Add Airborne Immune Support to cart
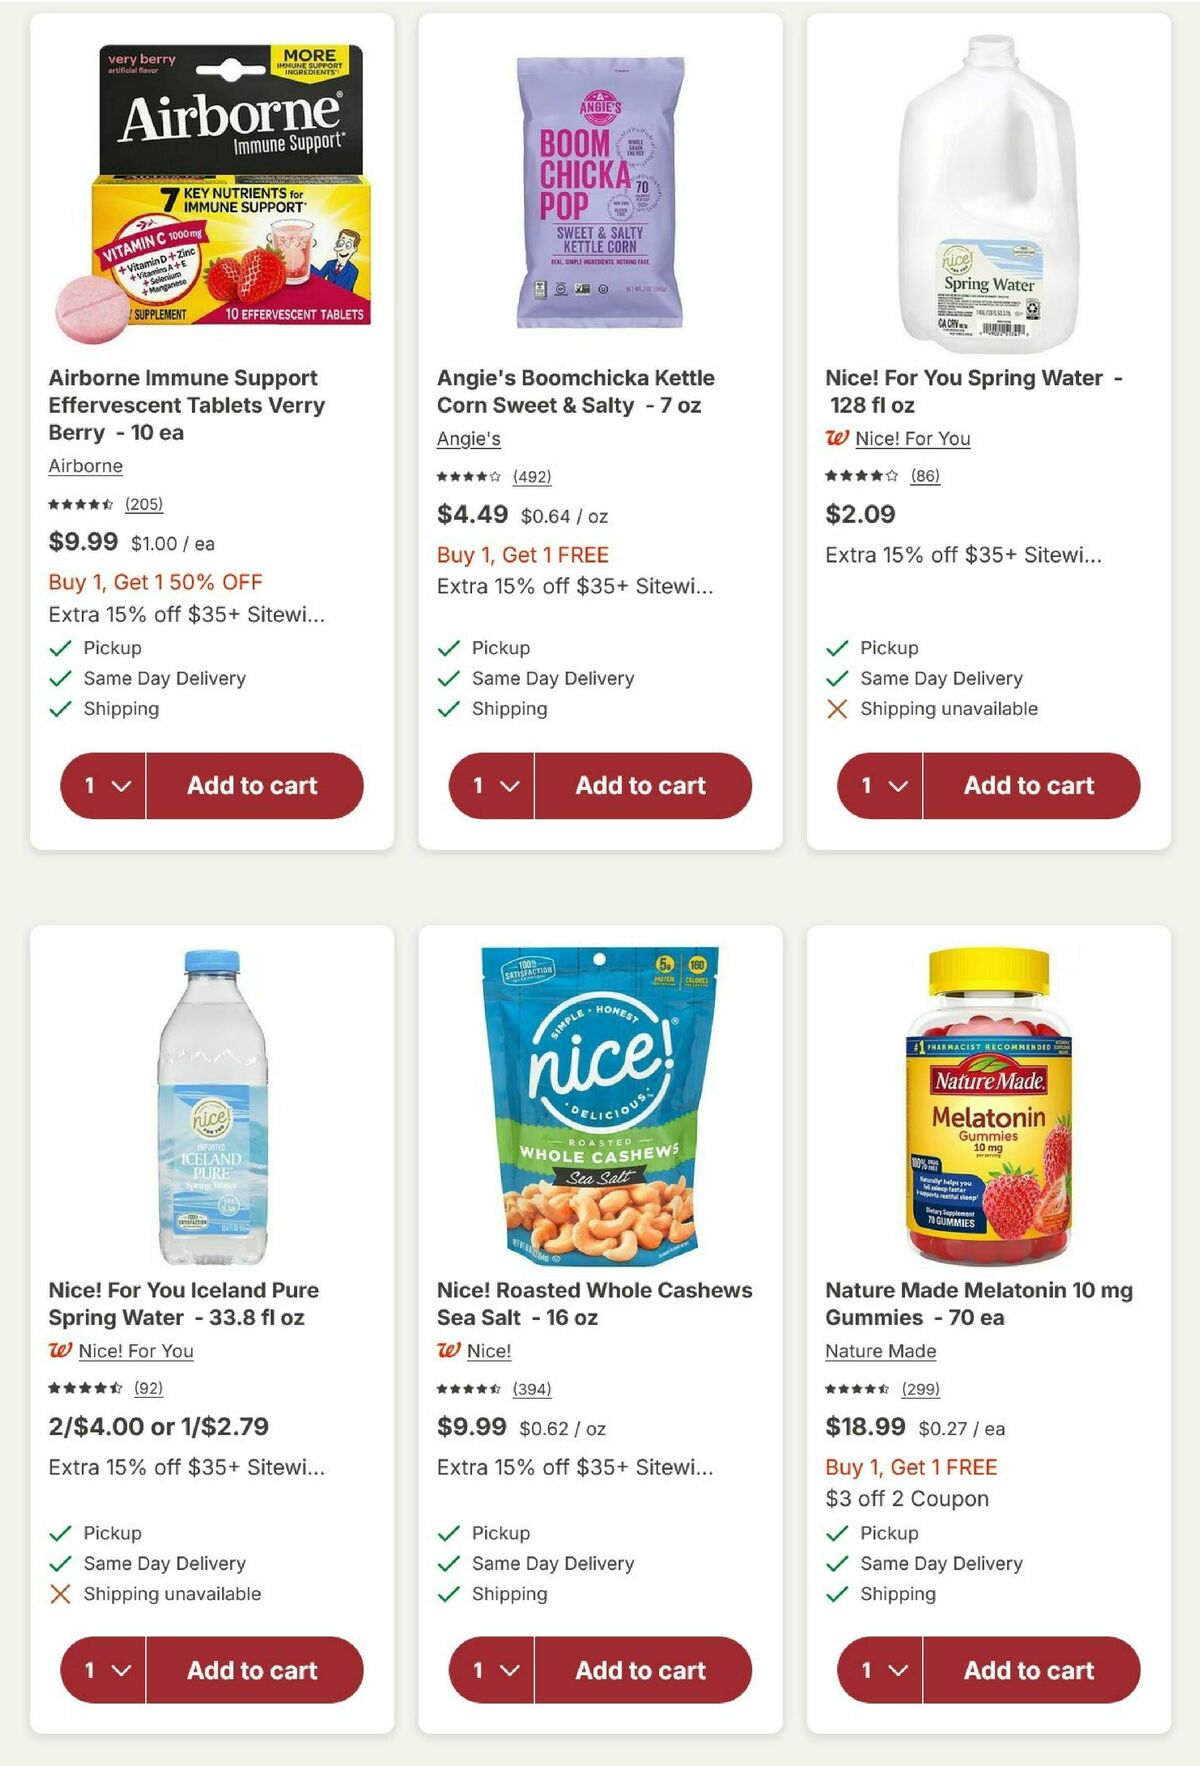 point(255,786)
